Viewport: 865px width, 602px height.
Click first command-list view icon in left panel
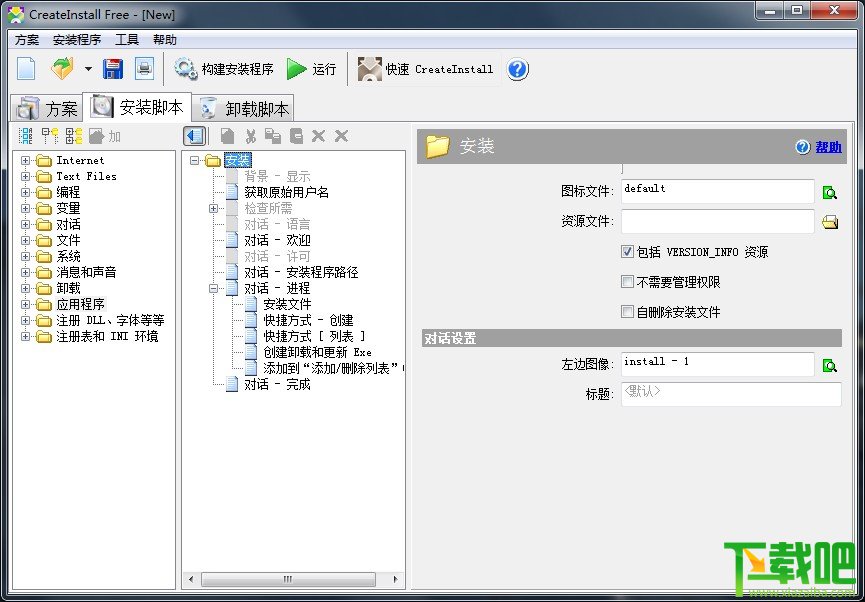point(25,136)
